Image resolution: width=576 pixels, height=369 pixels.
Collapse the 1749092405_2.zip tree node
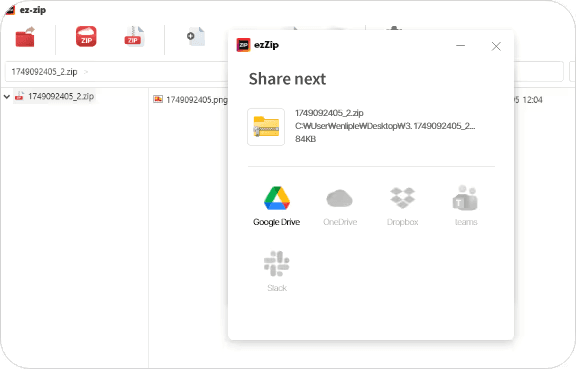click(x=7, y=97)
